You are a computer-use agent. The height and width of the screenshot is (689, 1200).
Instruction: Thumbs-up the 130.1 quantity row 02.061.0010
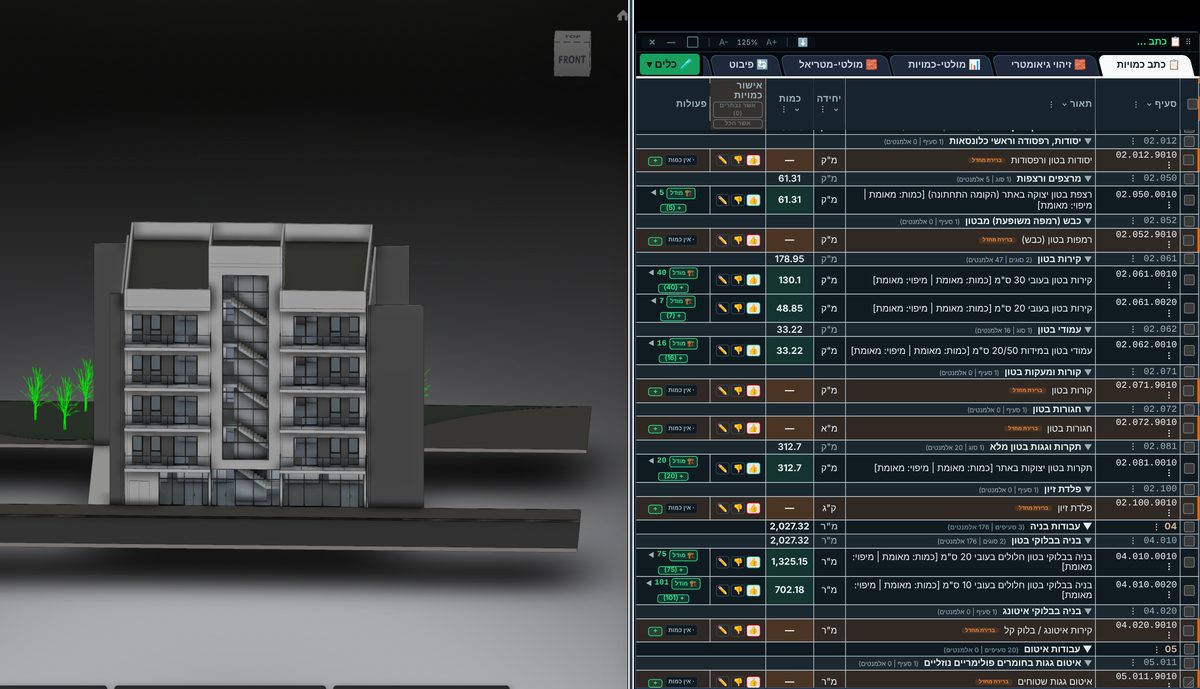point(753,279)
